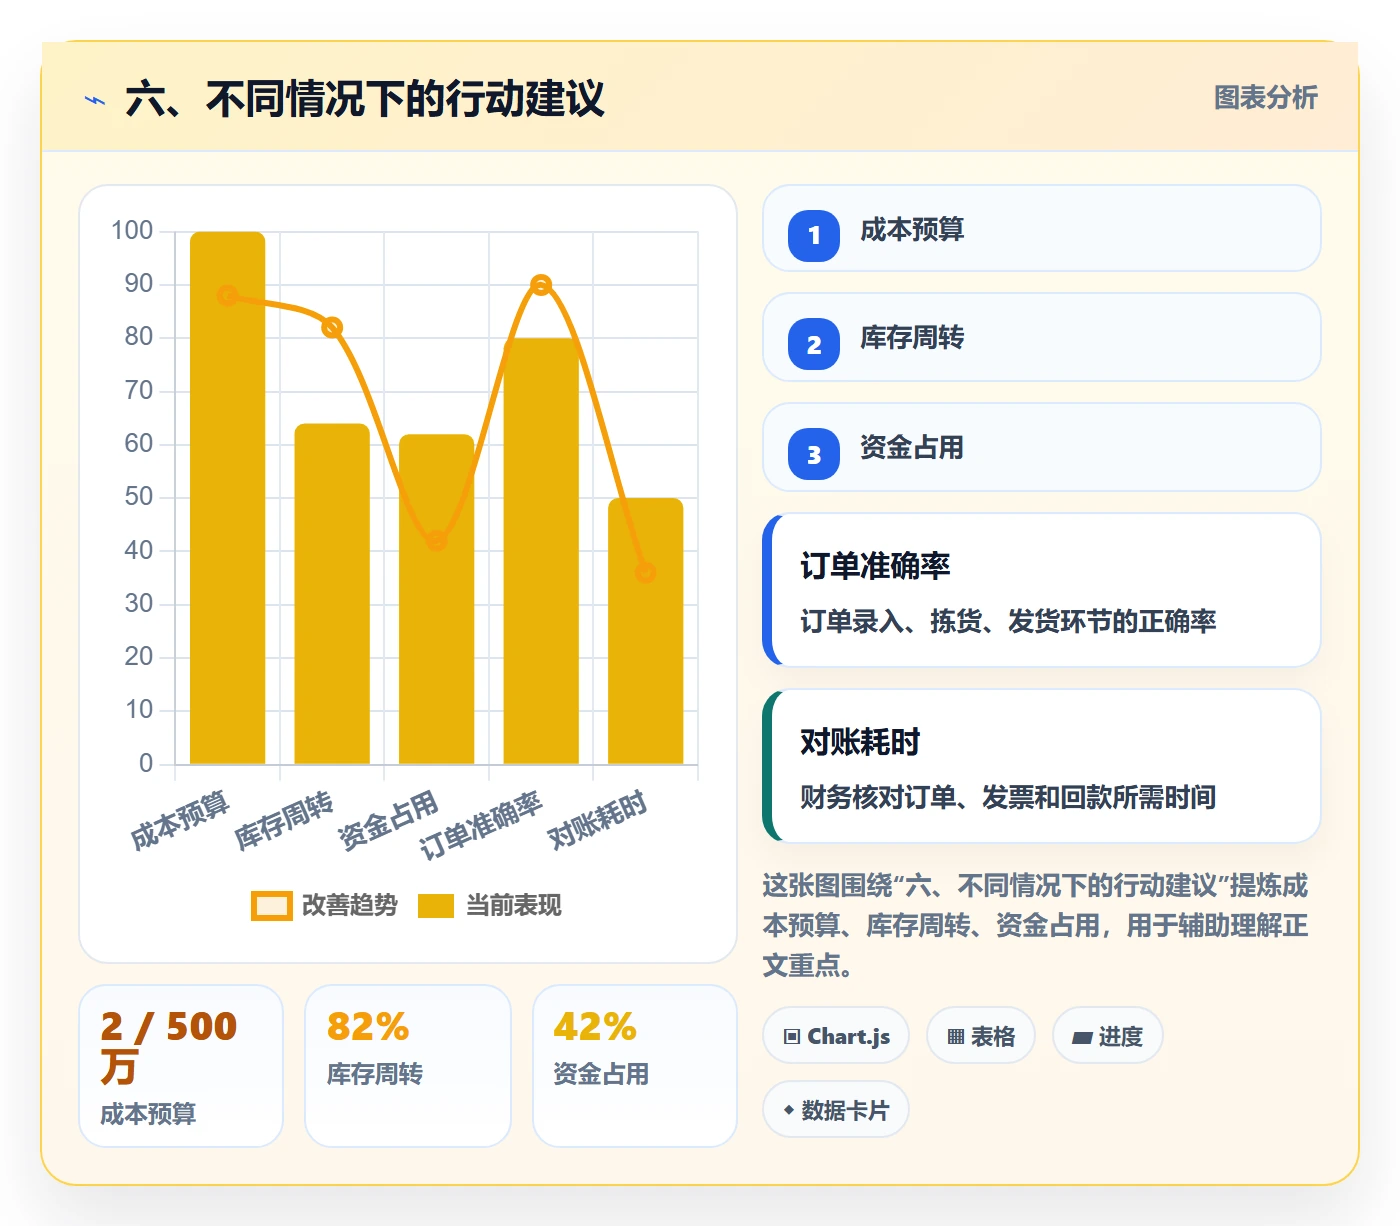Screen dimensions: 1400x1226
Task: Click the 表格 tag
Action: click(981, 1036)
